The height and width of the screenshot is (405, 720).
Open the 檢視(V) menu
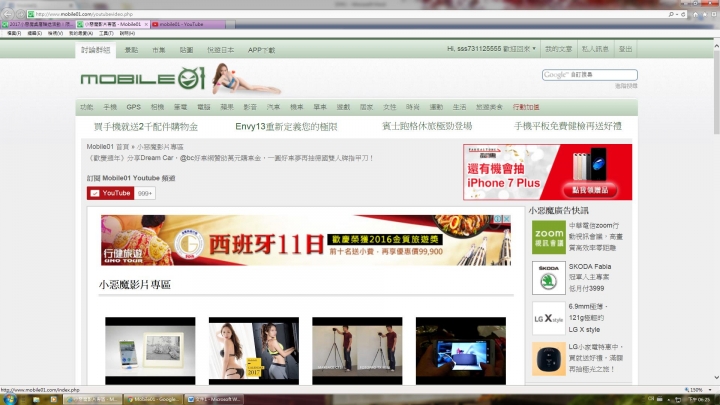click(55, 34)
